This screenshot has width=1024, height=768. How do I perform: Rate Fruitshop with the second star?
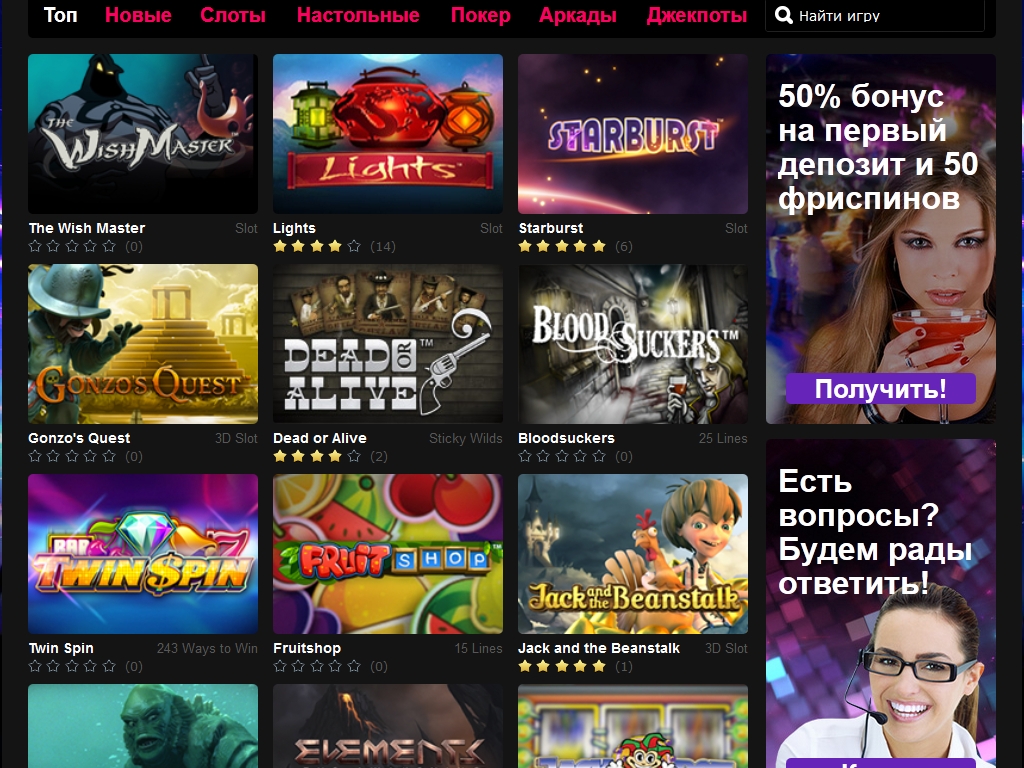tap(298, 666)
